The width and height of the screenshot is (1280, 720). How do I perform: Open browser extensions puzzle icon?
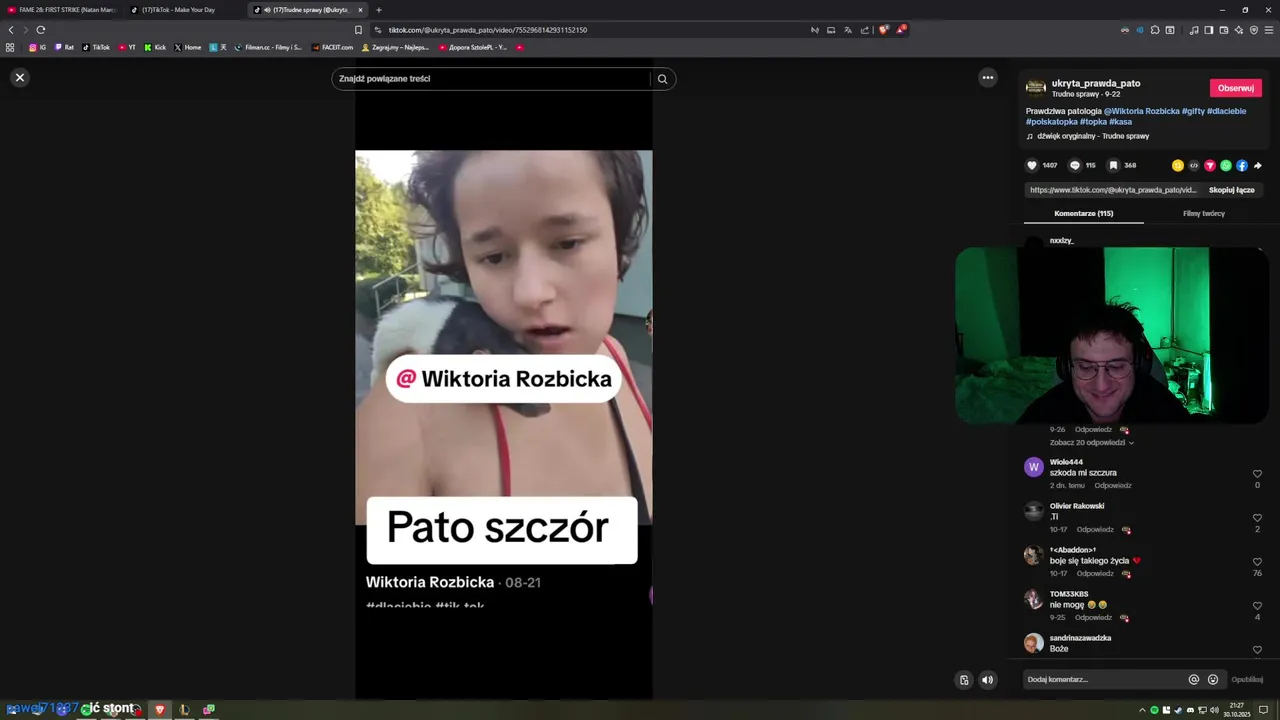tap(1155, 30)
